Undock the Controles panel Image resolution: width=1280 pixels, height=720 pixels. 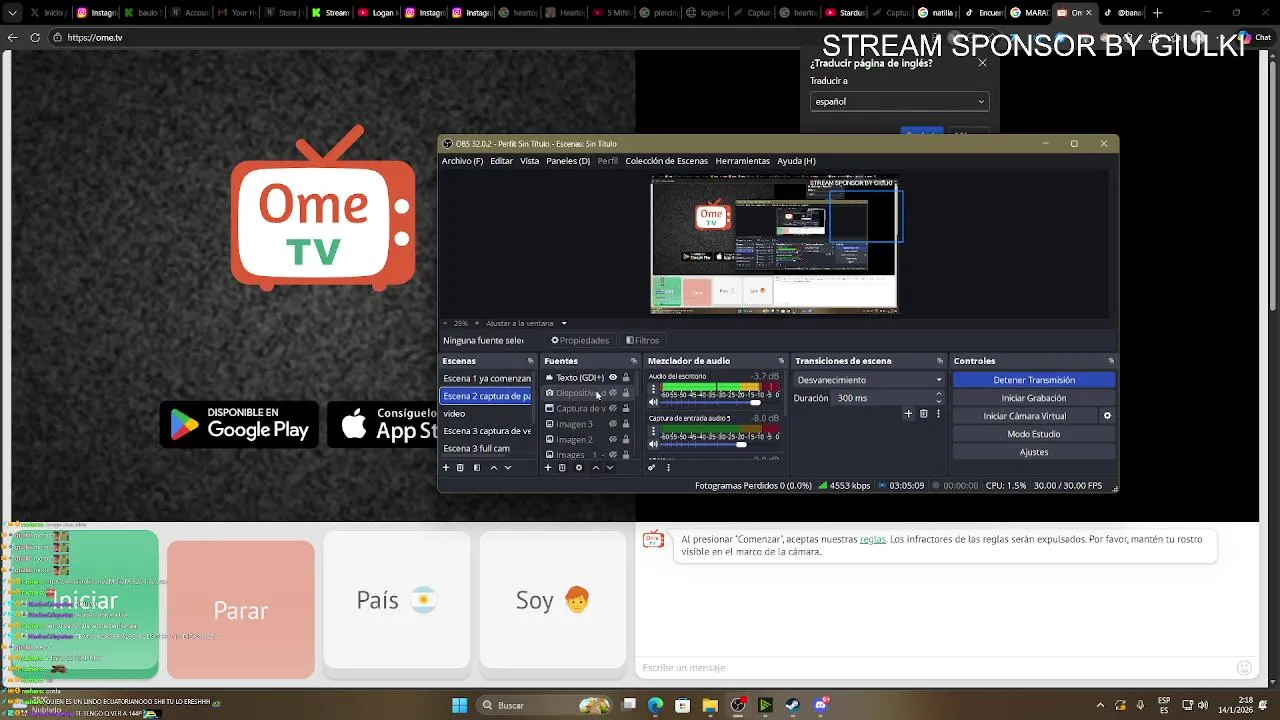coord(1111,361)
